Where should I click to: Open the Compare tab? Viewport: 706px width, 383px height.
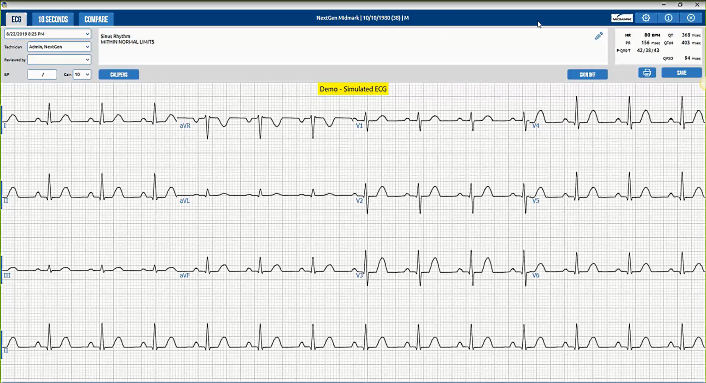96,19
